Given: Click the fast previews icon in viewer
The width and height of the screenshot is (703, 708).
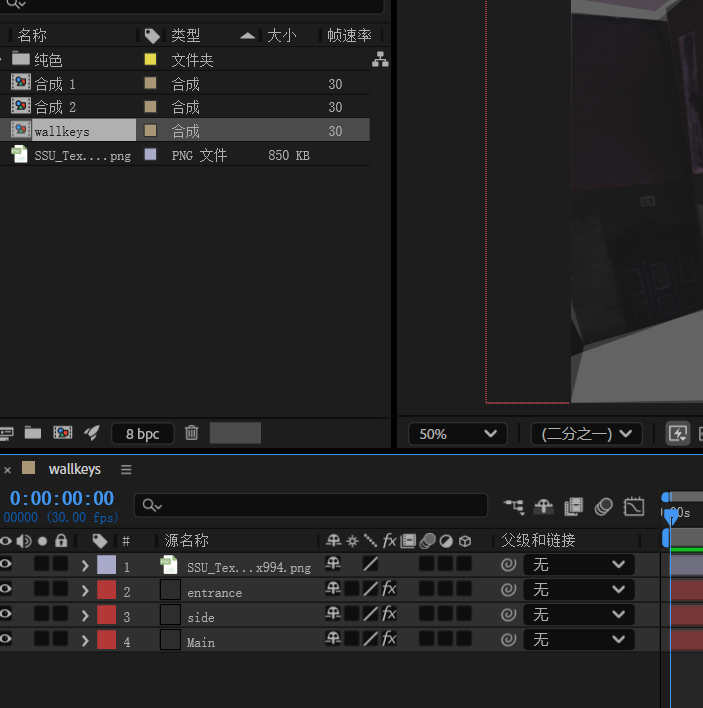Looking at the screenshot, I should [678, 434].
